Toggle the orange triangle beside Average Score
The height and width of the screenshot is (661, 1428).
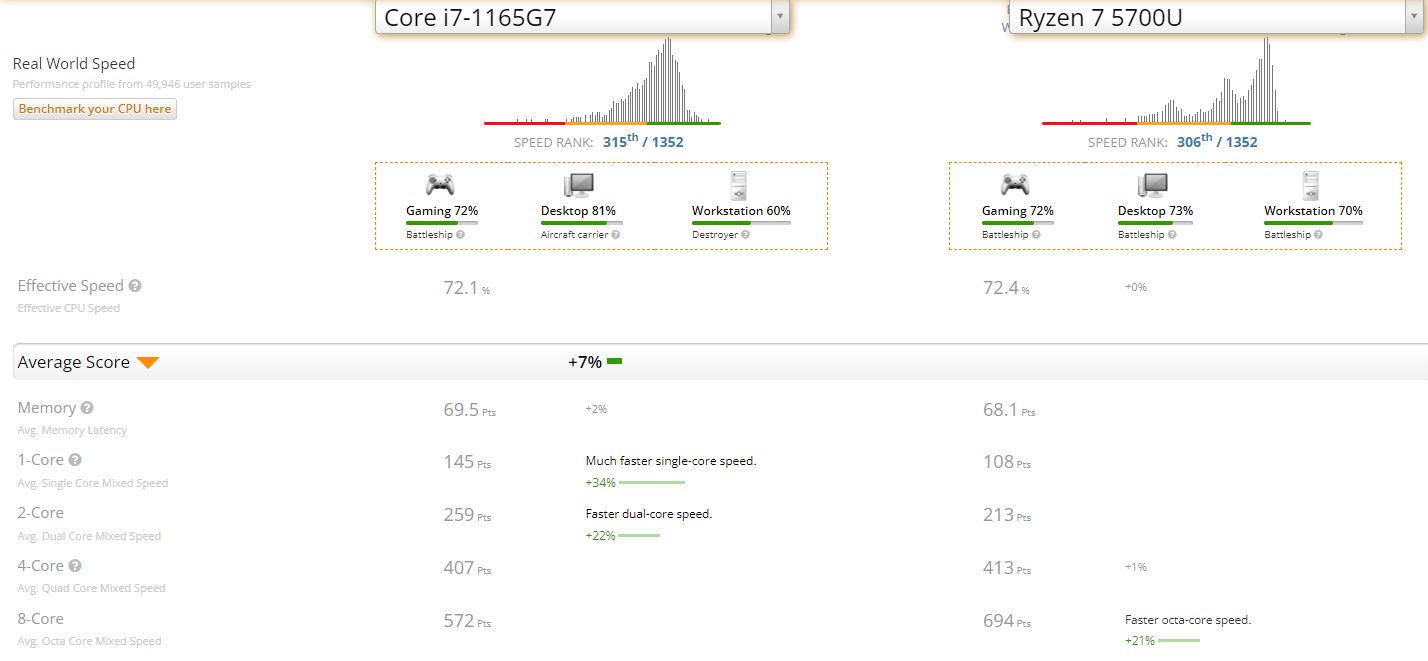pyautogui.click(x=148, y=363)
